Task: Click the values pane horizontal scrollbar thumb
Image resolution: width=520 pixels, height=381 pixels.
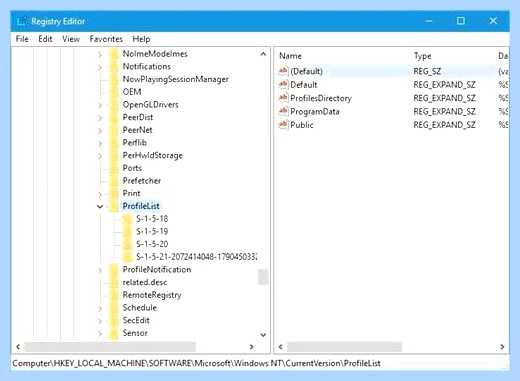Action: coord(344,347)
